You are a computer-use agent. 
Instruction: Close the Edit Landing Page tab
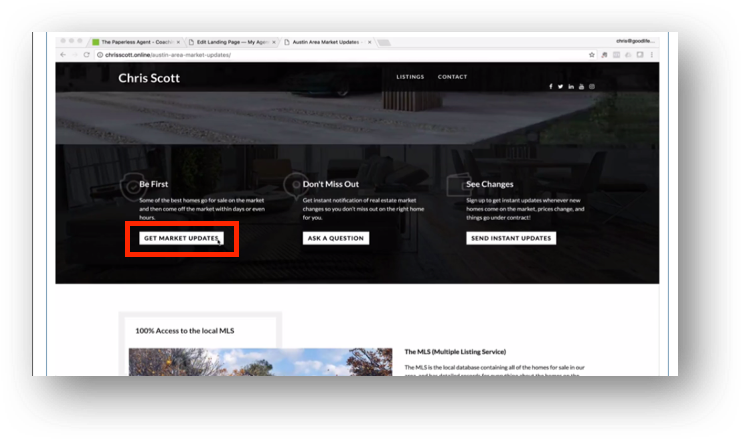(x=274, y=42)
